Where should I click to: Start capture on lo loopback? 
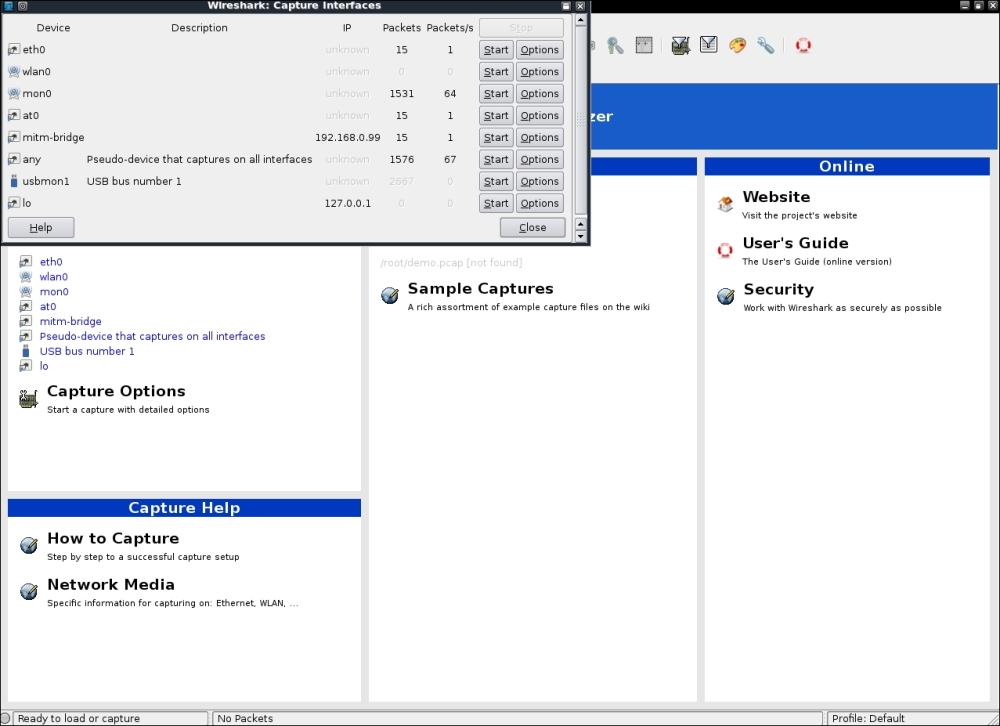click(x=496, y=204)
